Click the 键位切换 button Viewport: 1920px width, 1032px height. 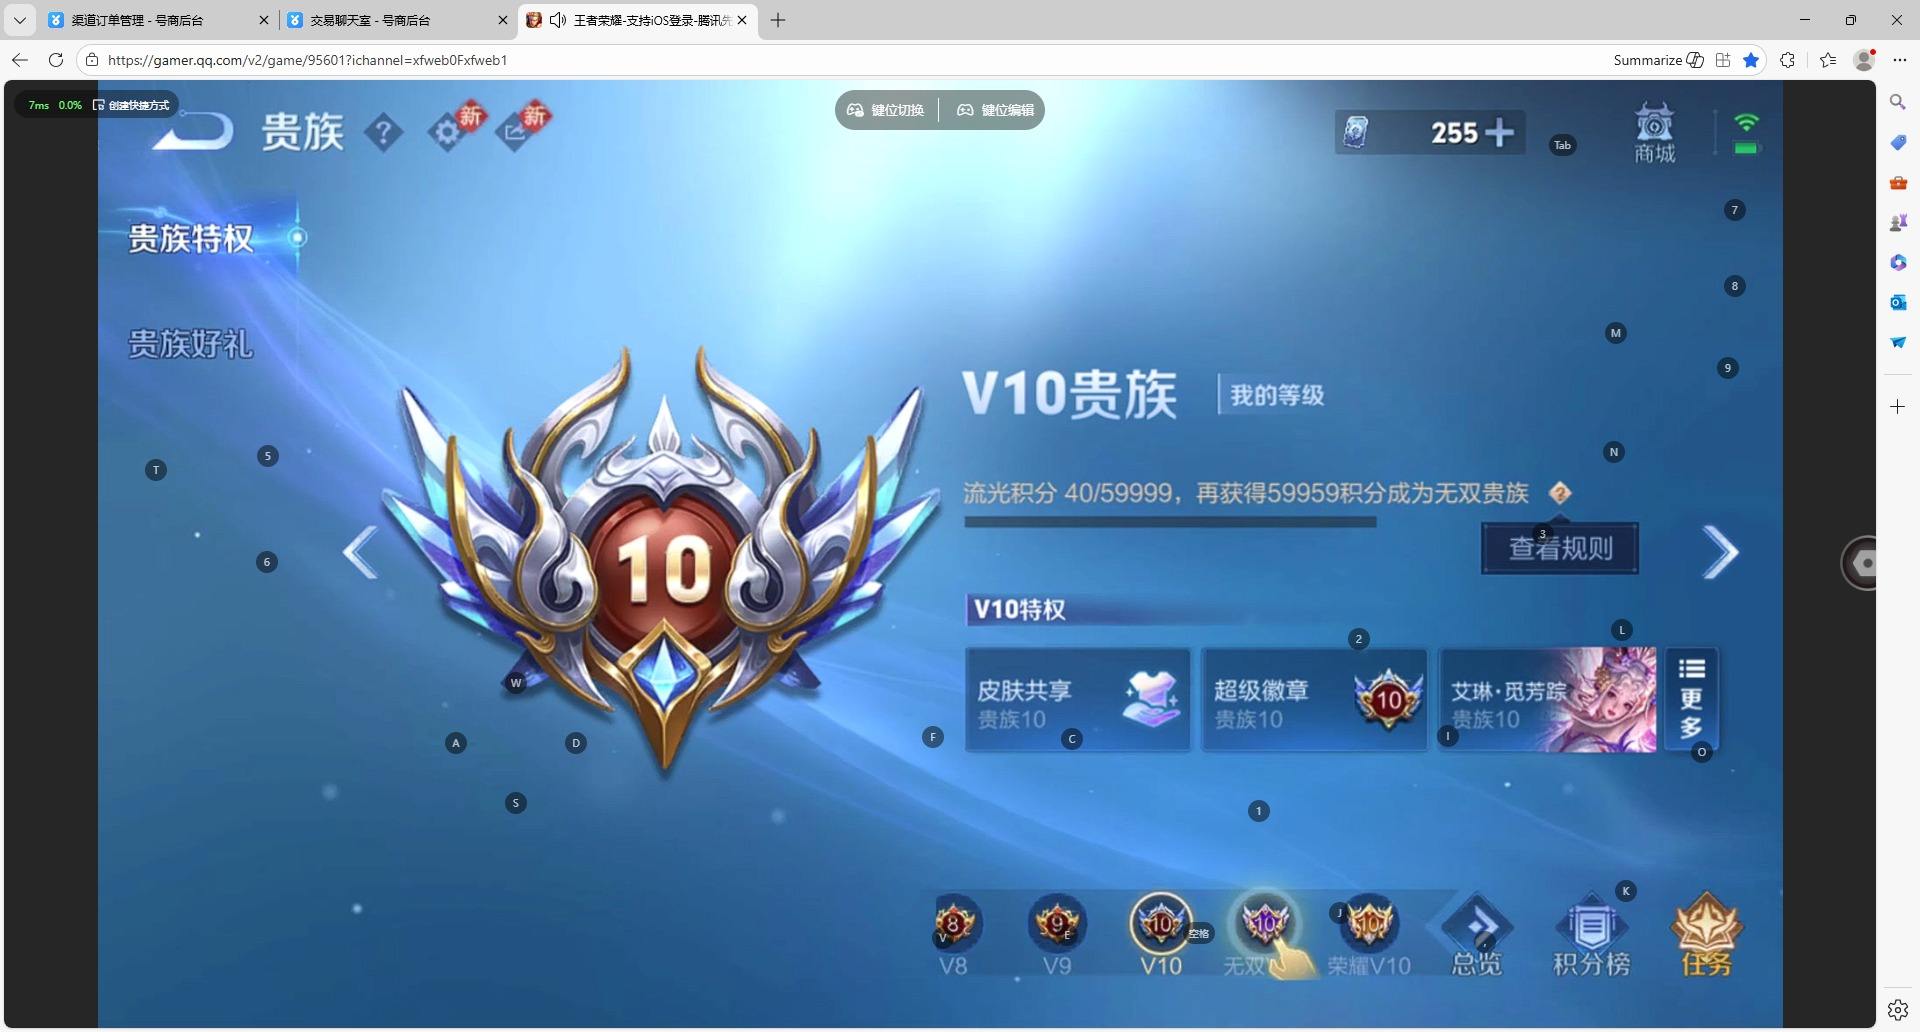pyautogui.click(x=886, y=110)
